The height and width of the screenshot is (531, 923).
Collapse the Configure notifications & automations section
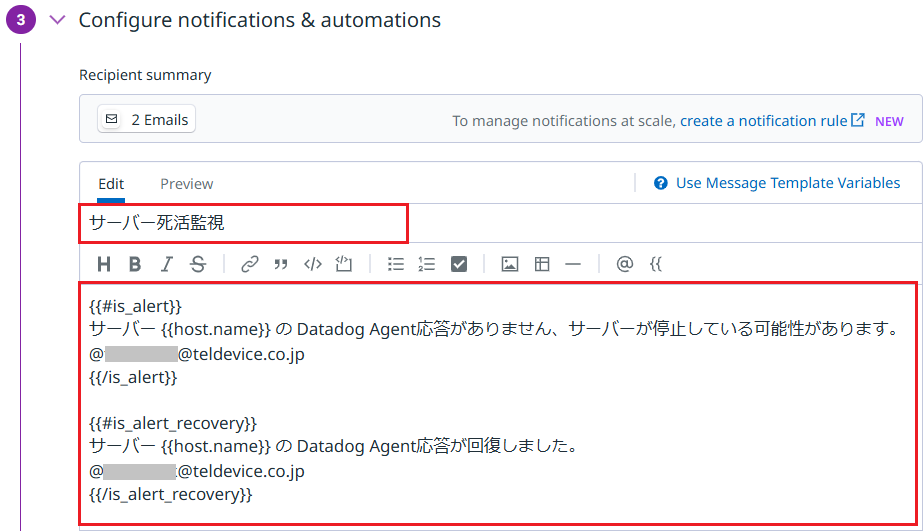tap(58, 20)
